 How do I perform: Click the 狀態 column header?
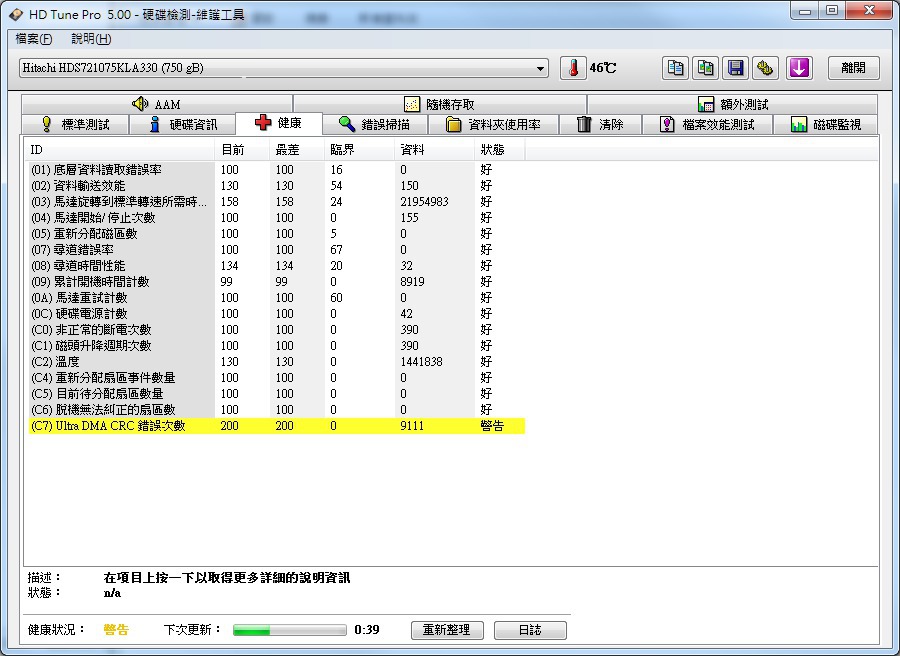[x=500, y=150]
